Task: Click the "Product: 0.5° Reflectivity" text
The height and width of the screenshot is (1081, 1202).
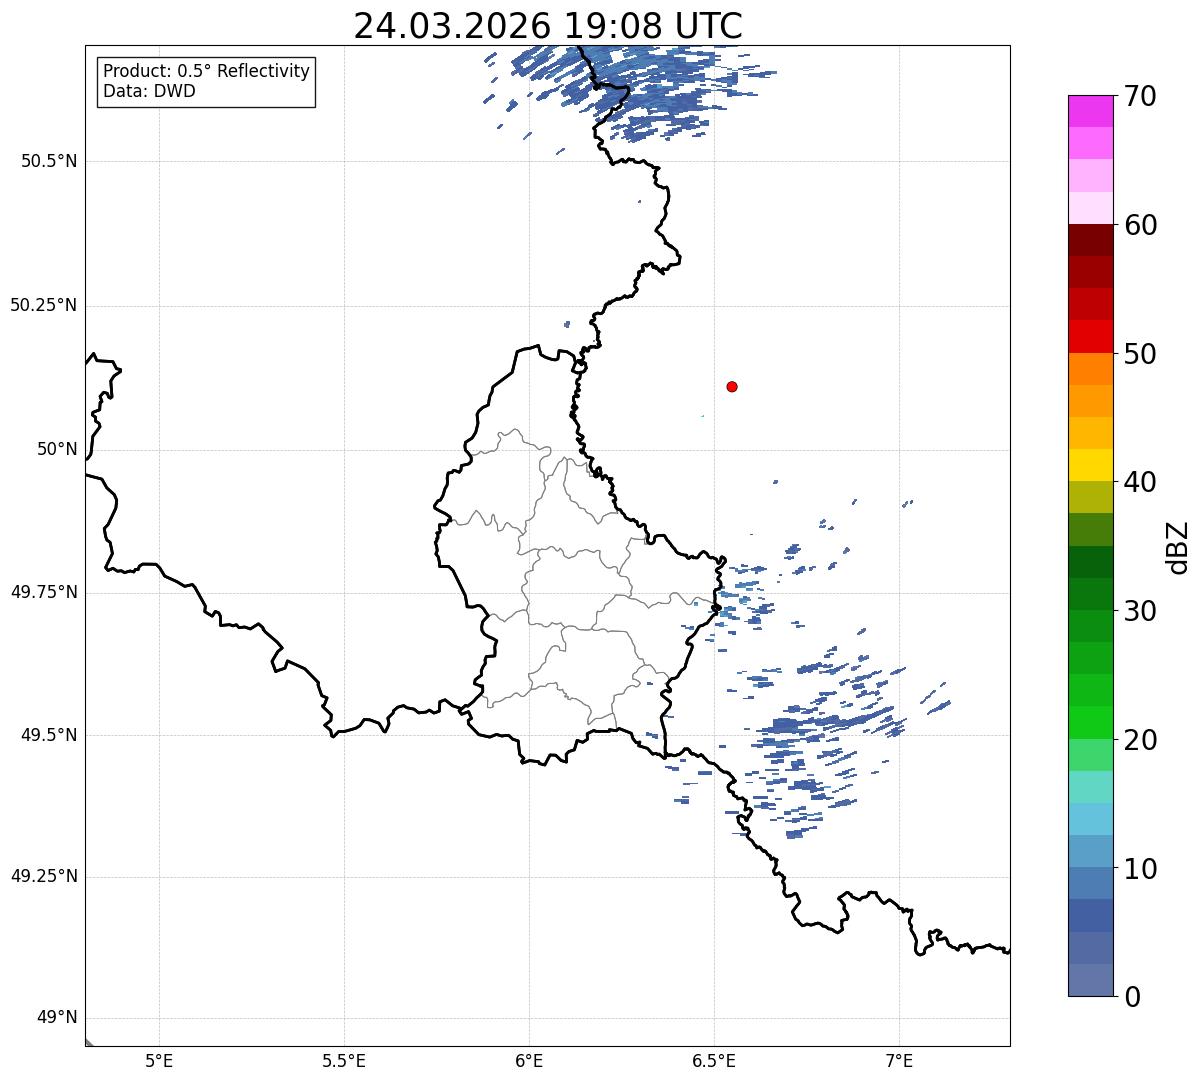Action: (x=207, y=72)
